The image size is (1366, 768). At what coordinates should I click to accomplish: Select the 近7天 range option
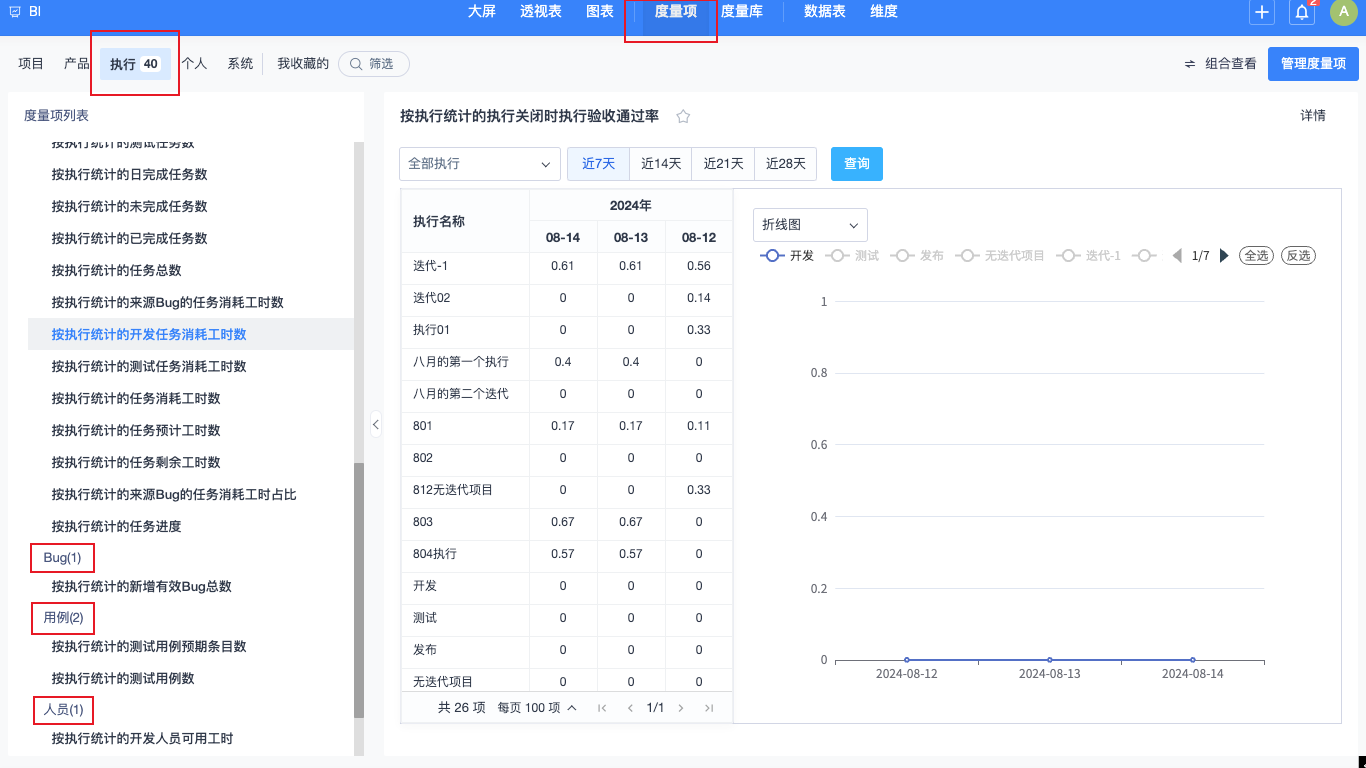(x=598, y=164)
